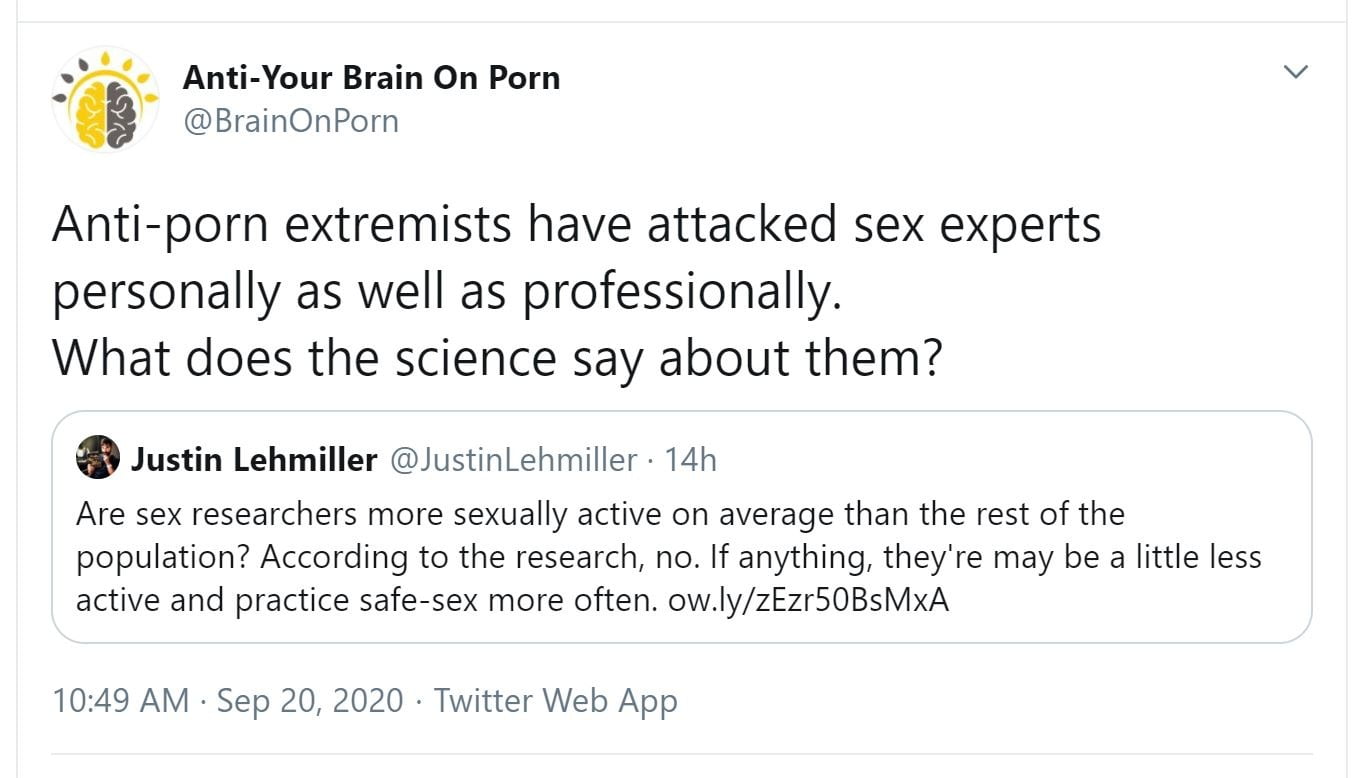The height and width of the screenshot is (778, 1367).
Task: Open the Twitter Web App source link
Action: (x=556, y=700)
